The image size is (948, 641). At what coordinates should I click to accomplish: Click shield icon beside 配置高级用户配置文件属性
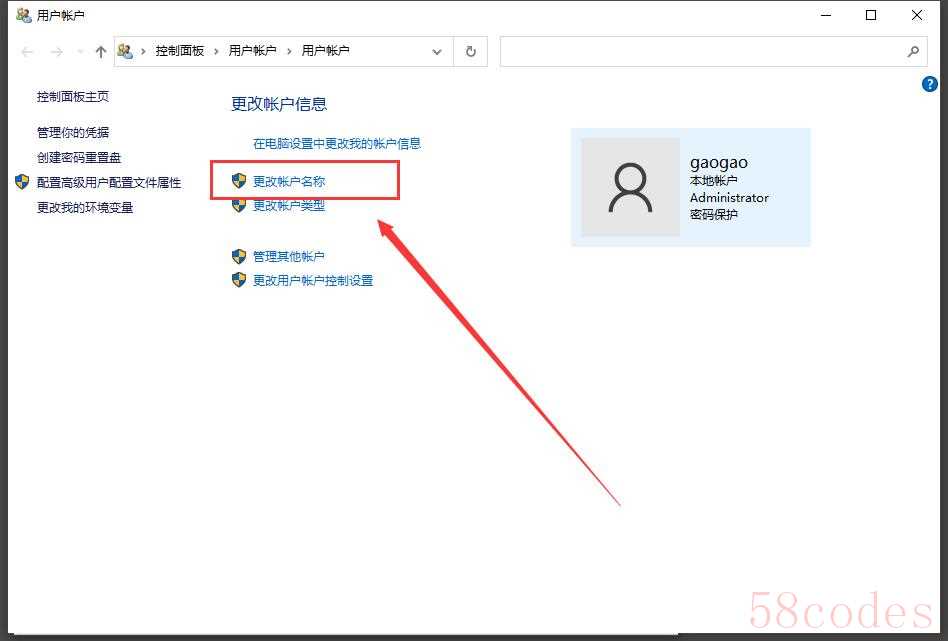pyautogui.click(x=22, y=182)
